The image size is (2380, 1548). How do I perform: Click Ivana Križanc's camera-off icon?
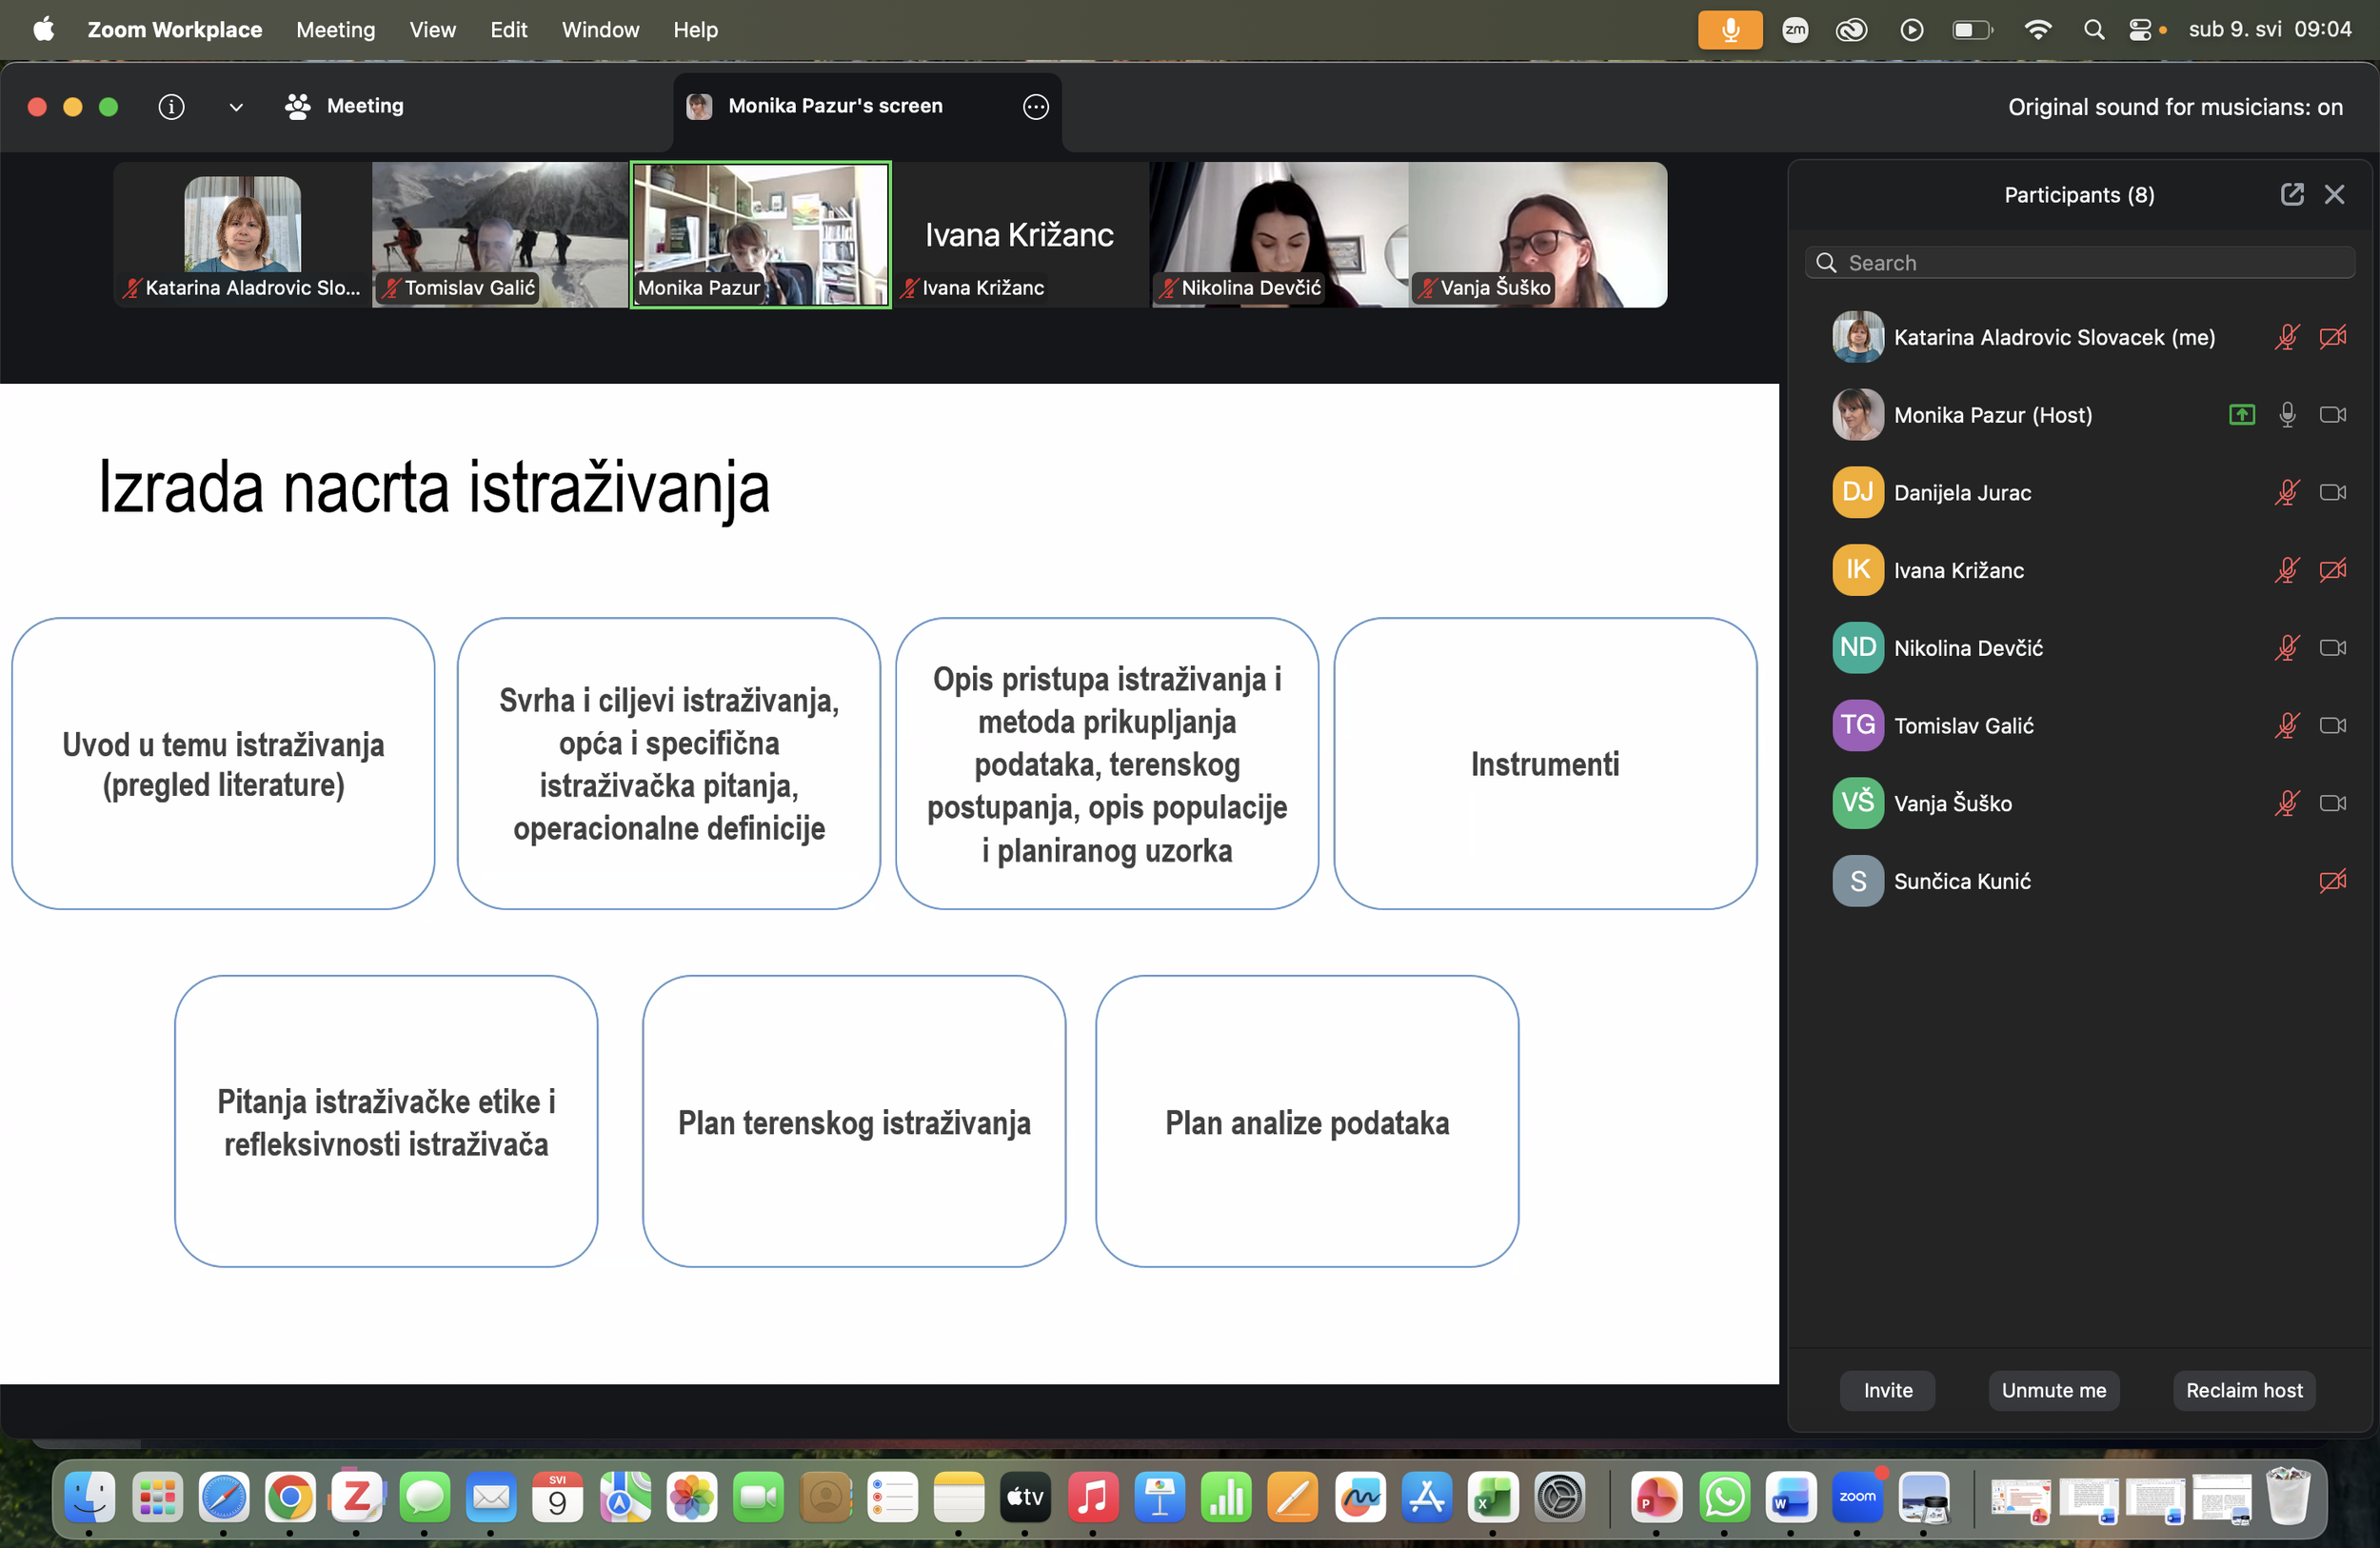(2333, 570)
